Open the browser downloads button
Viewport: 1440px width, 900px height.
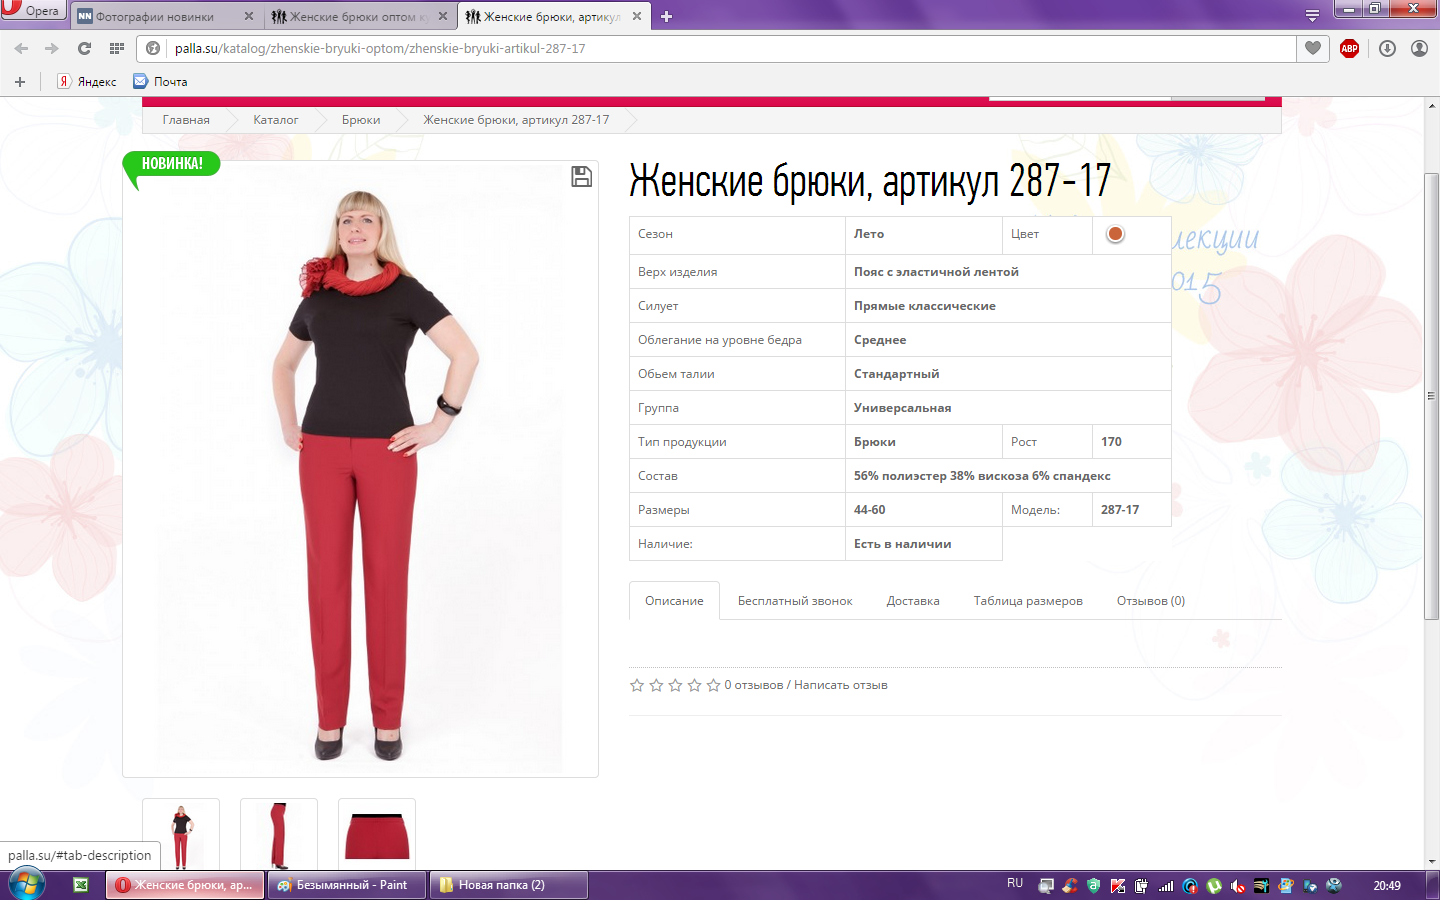[1387, 48]
